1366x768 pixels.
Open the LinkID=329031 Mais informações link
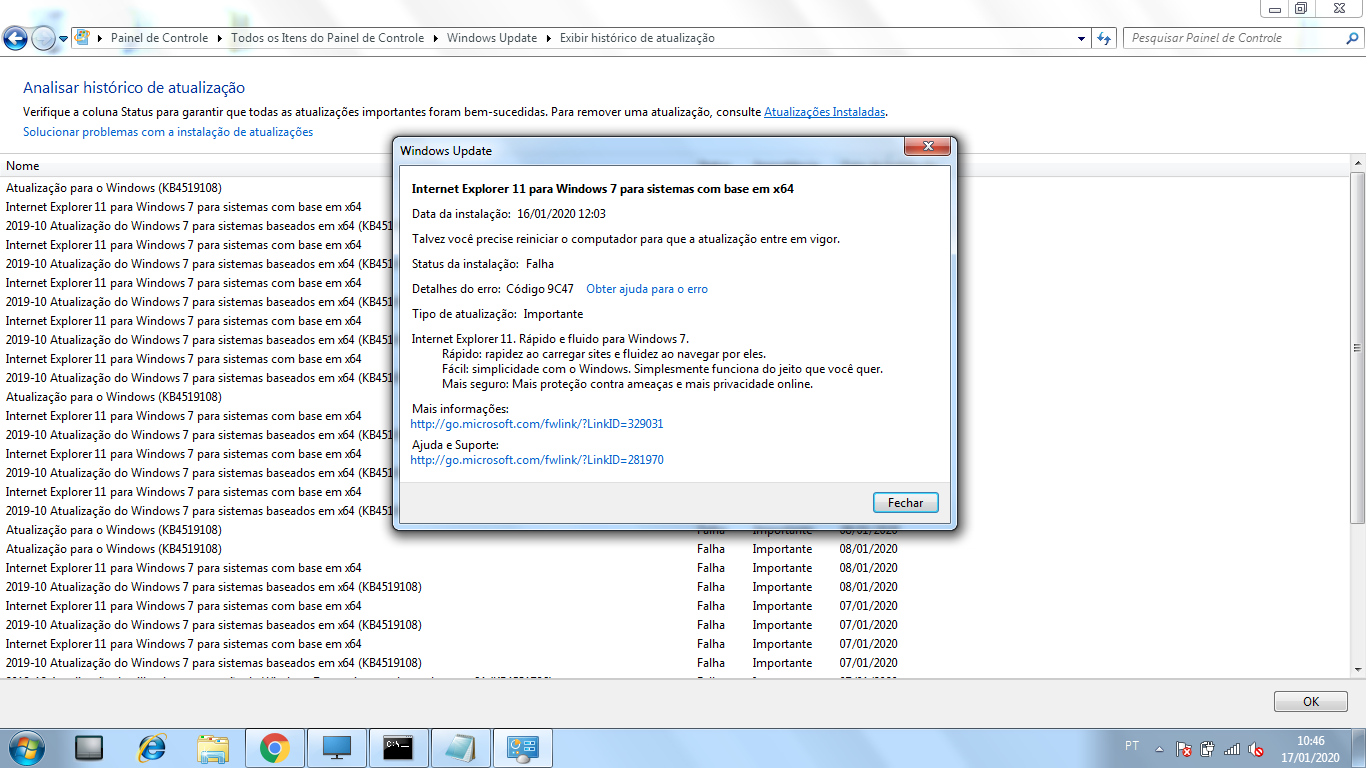tap(537, 424)
